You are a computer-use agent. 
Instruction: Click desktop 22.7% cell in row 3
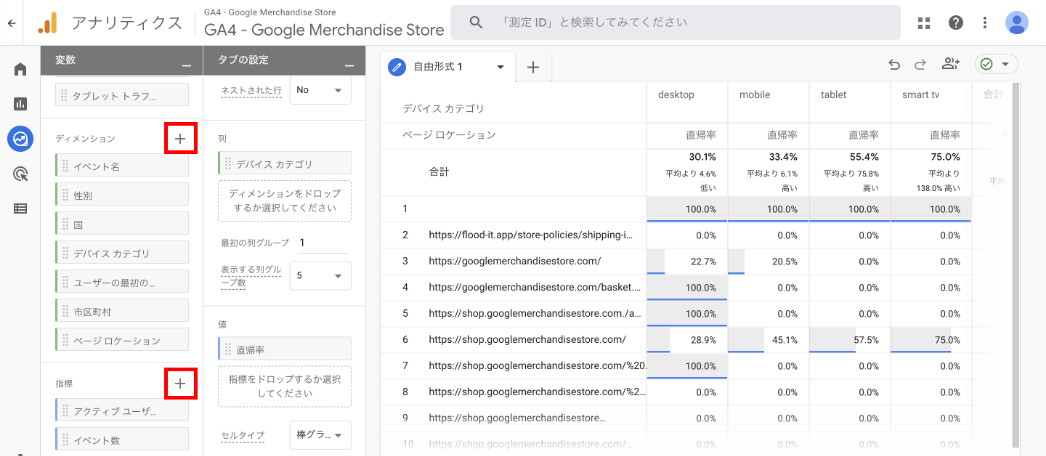[687, 261]
